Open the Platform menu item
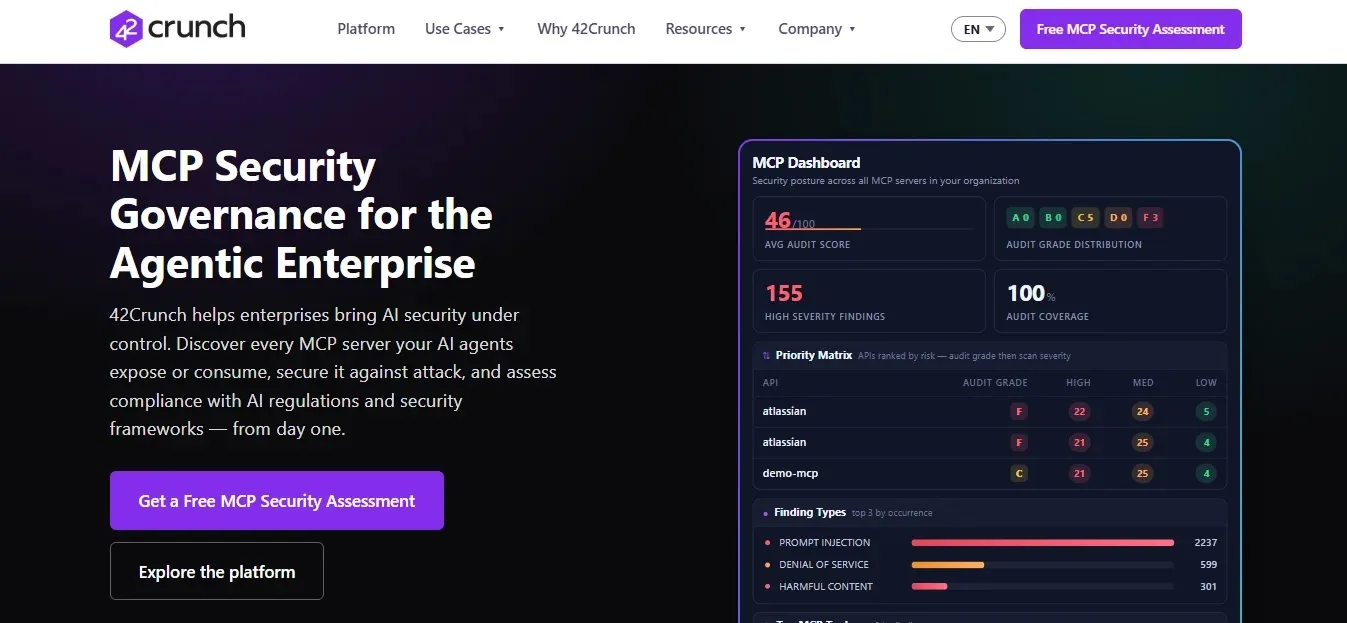Viewport: 1347px width, 623px height. point(366,29)
